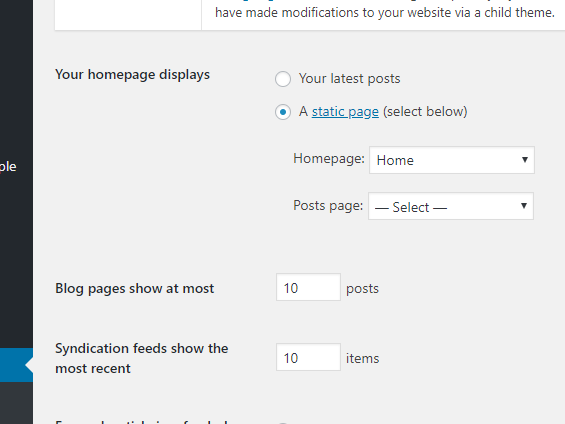
Task: Click the arrow on the Homepage dropdown
Action: tap(525, 160)
